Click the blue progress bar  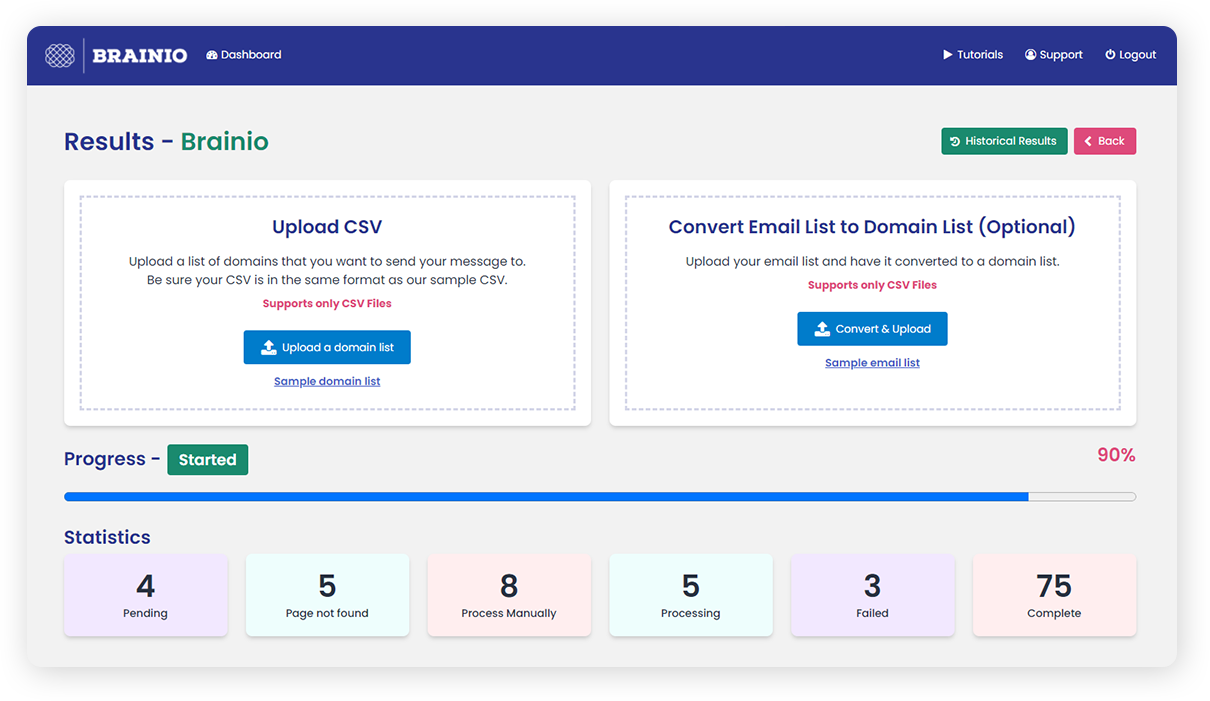tap(600, 496)
